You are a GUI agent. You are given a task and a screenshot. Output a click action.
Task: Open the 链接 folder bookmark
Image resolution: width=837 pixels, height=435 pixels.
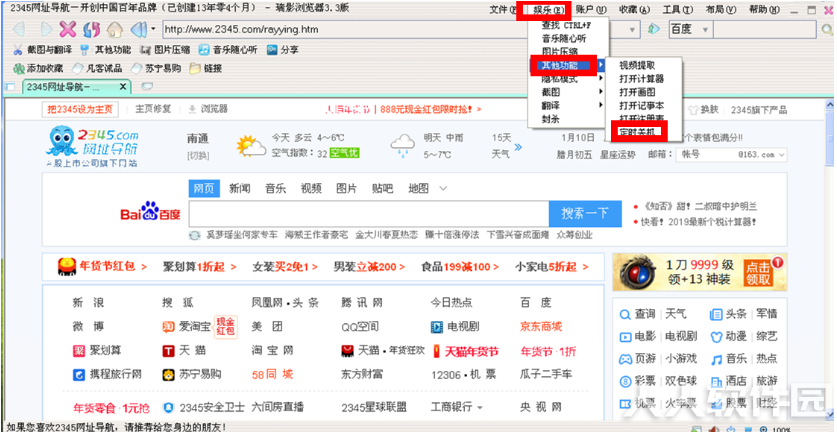click(206, 68)
